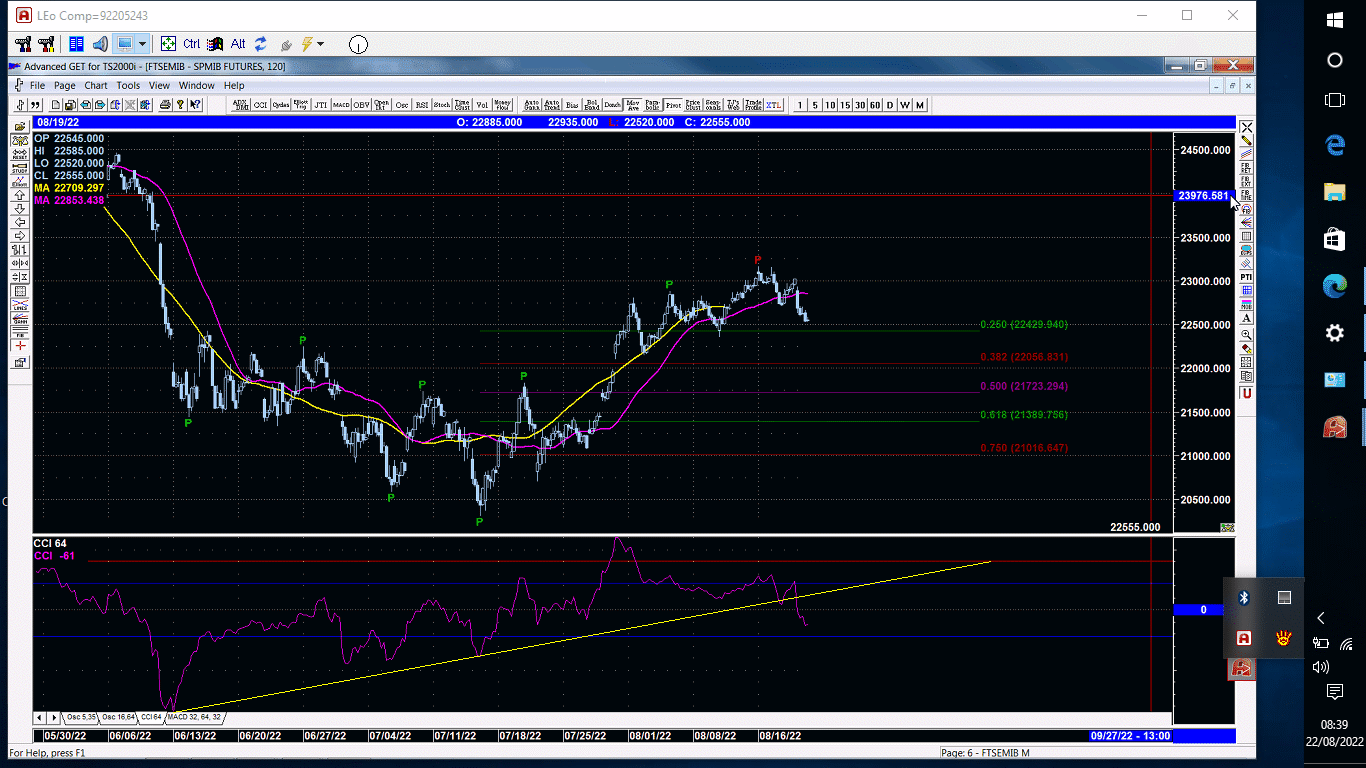Click the XTL indicator button
Image resolution: width=1366 pixels, height=768 pixels.
point(774,103)
